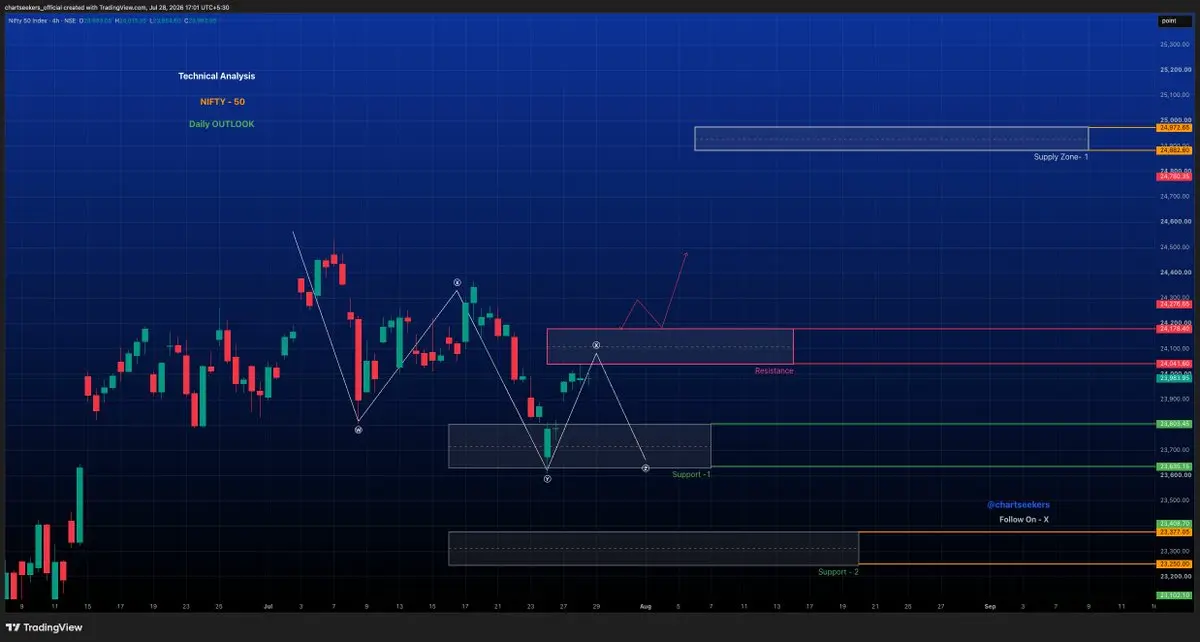This screenshot has height=642, width=1200.
Task: Select the orange 'NIFTY - 50' label
Action: tap(221, 101)
